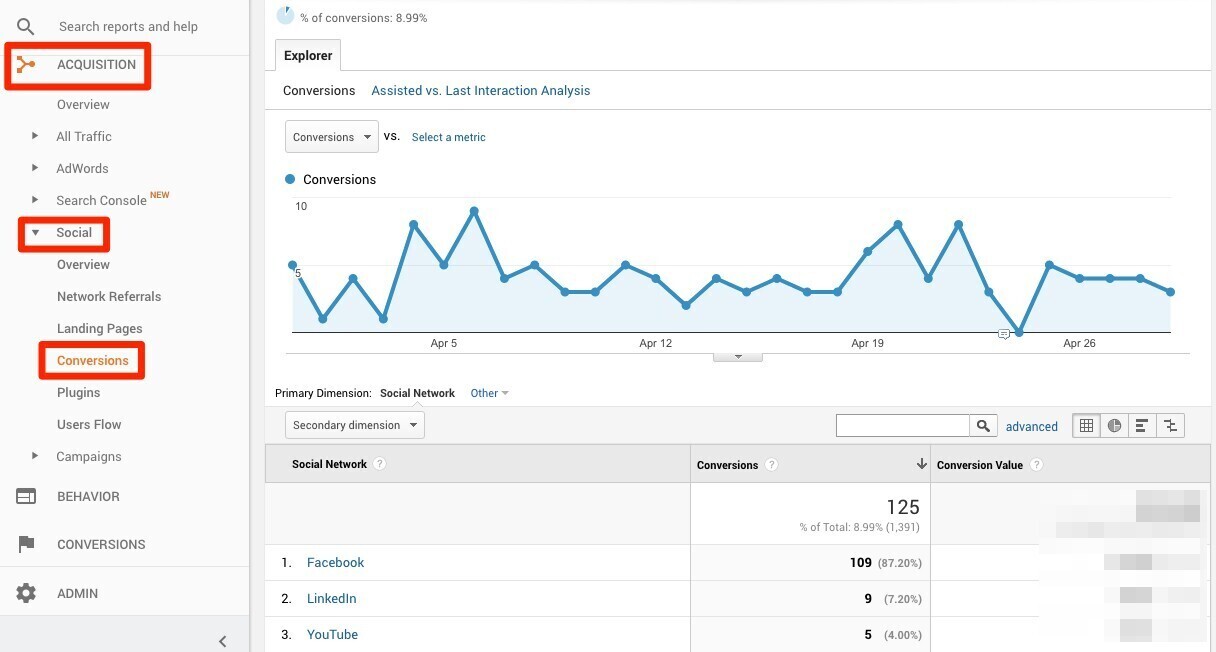
Task: Switch to performance bar view icon
Action: point(1142,426)
